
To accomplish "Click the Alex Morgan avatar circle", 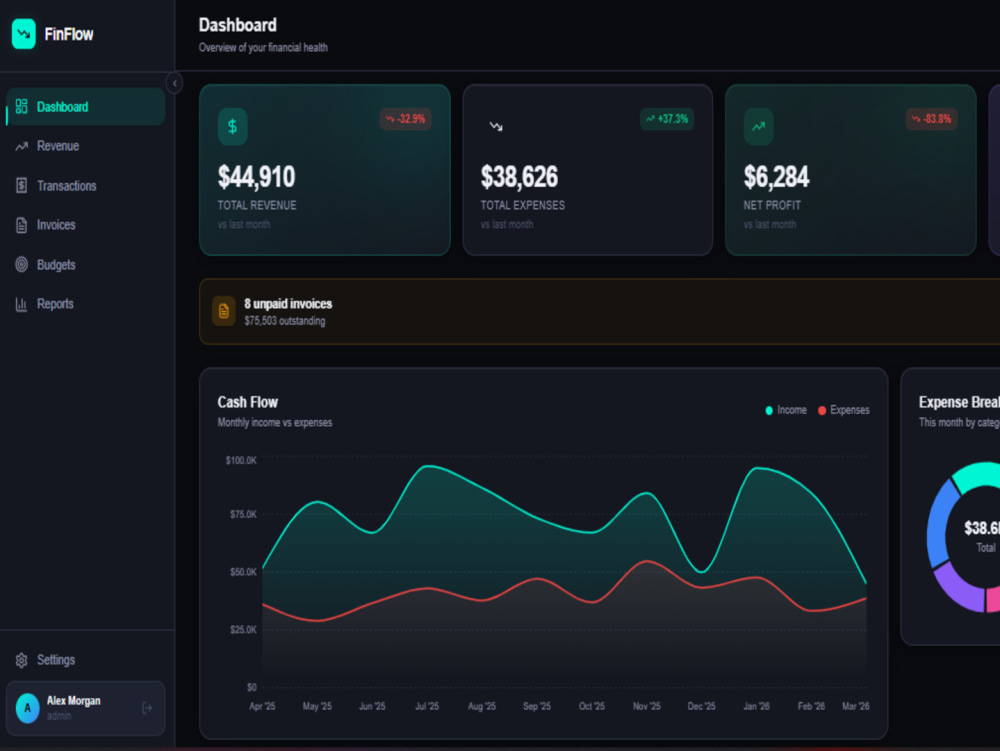I will (x=27, y=708).
